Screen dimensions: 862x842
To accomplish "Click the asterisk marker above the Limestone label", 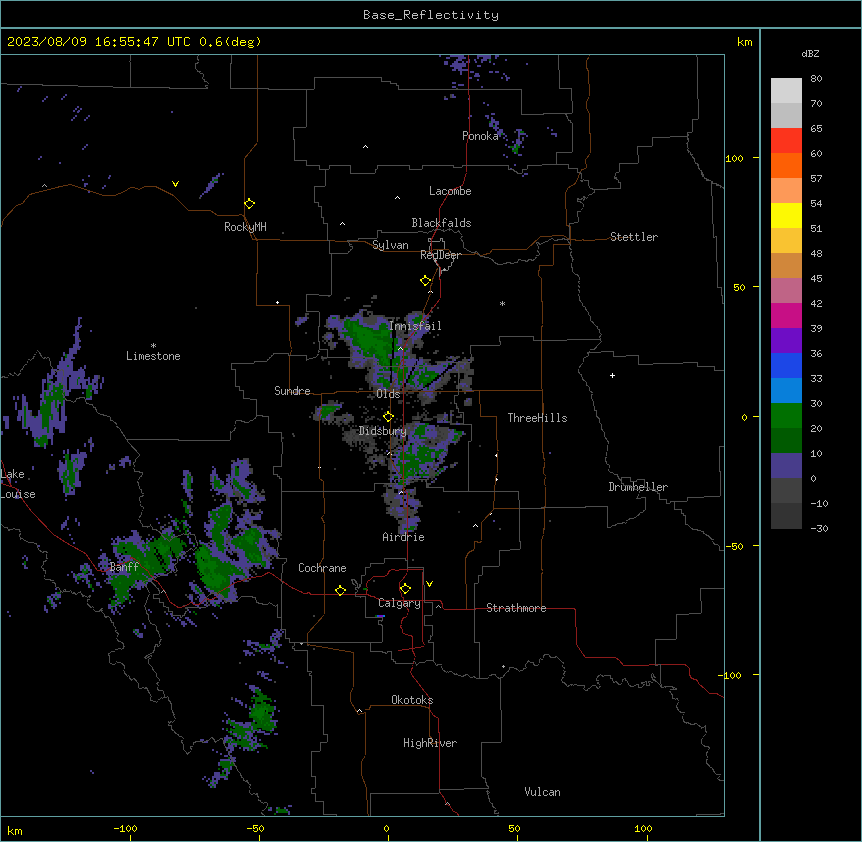I will (153, 345).
